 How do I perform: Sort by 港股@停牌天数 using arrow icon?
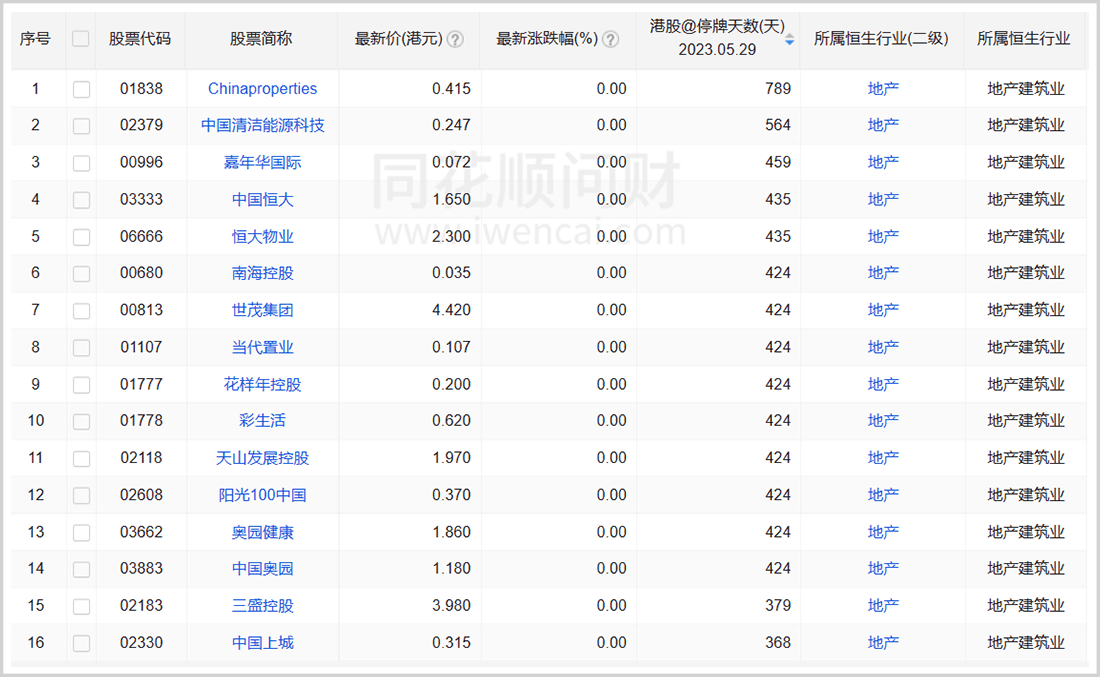pyautogui.click(x=789, y=39)
